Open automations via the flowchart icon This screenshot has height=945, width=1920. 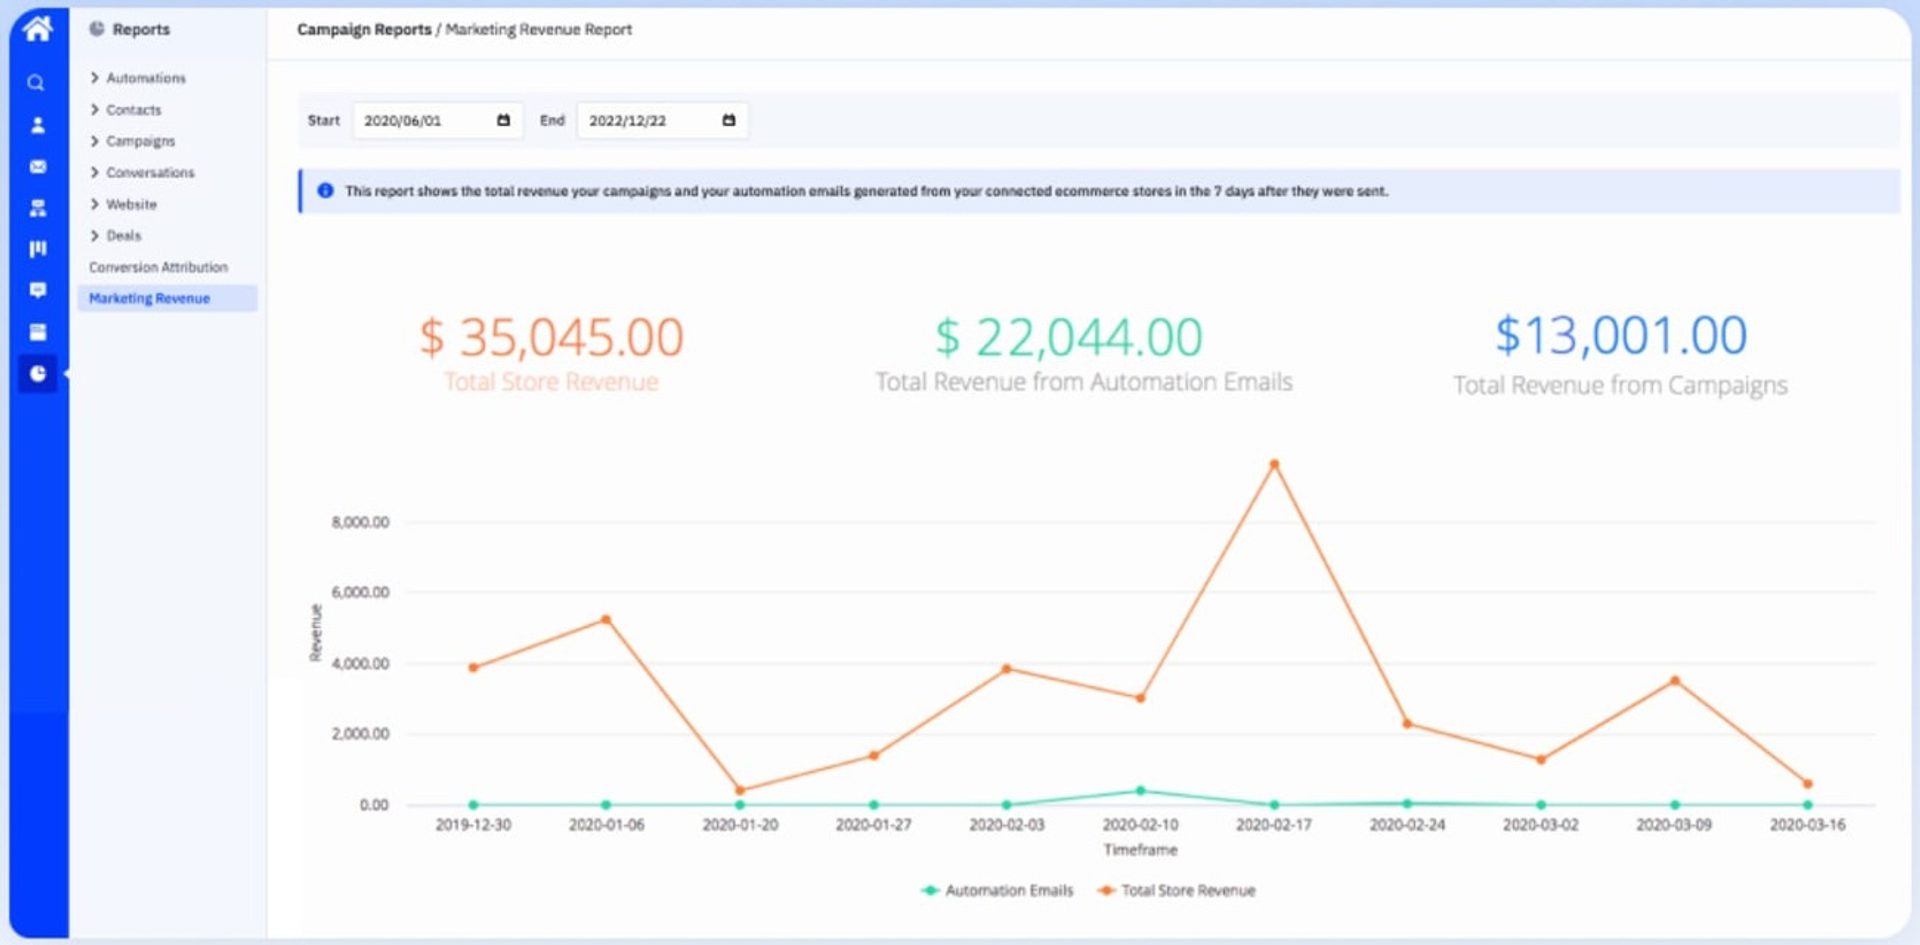(37, 208)
